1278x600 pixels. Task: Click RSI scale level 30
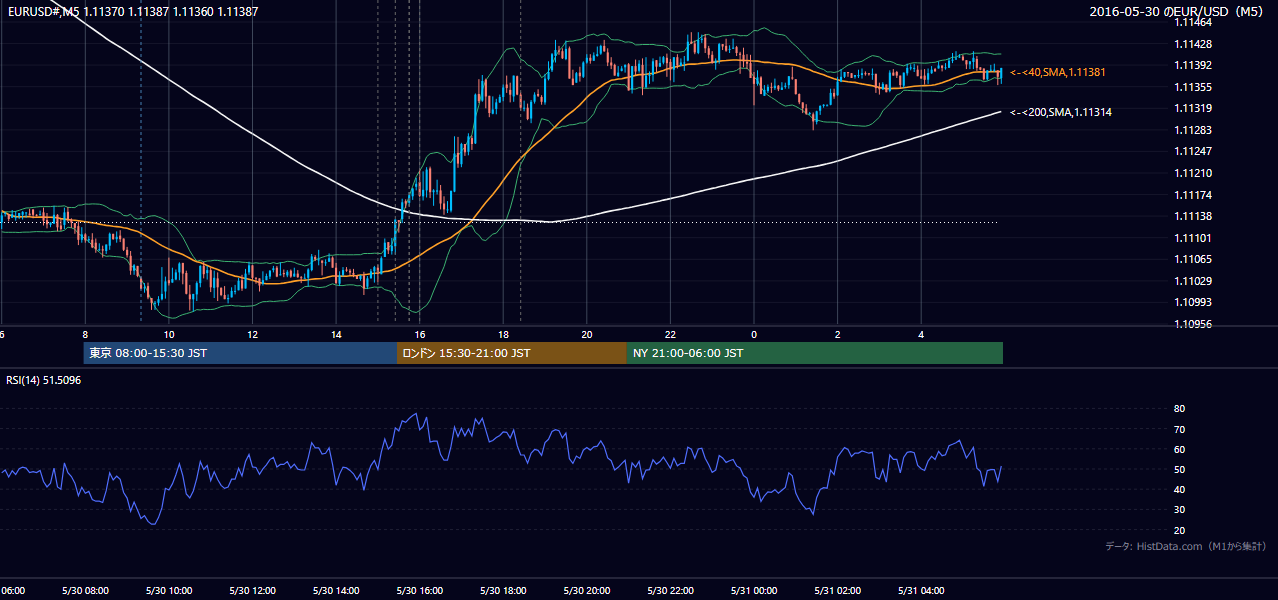[1179, 510]
